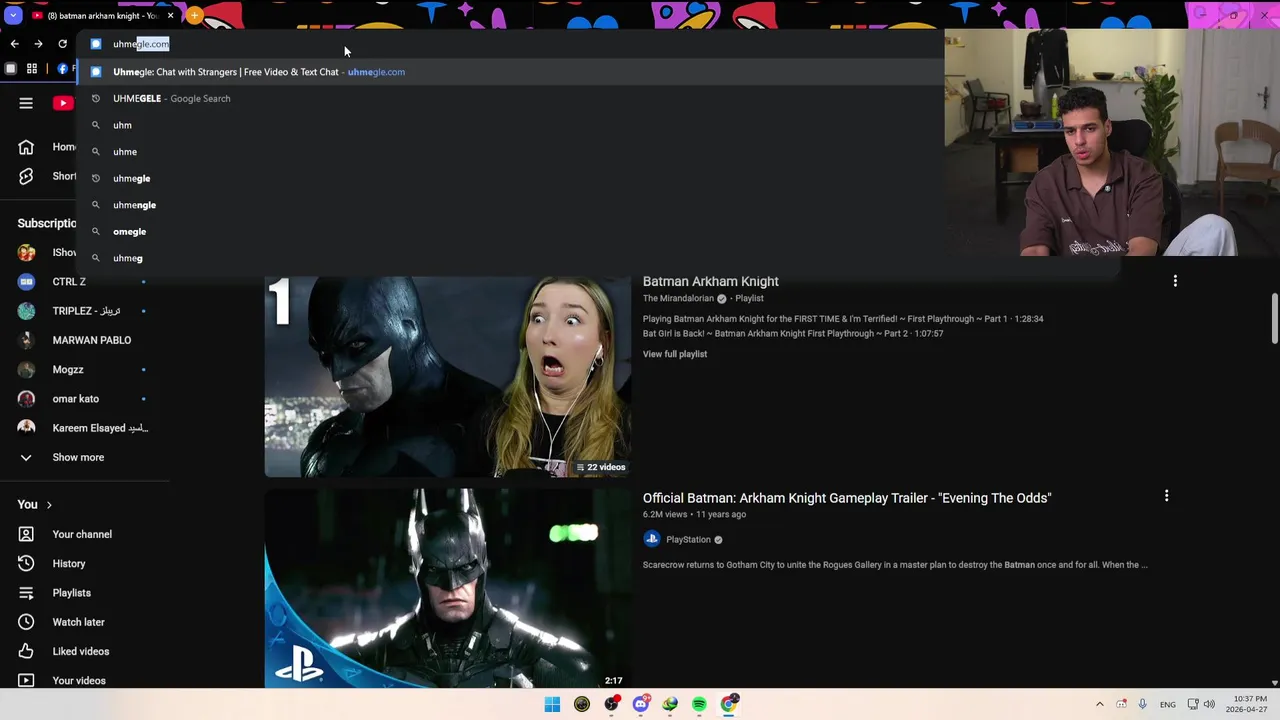Expand subscriptions with Show more
This screenshot has height=720, width=1280.
click(x=80, y=457)
